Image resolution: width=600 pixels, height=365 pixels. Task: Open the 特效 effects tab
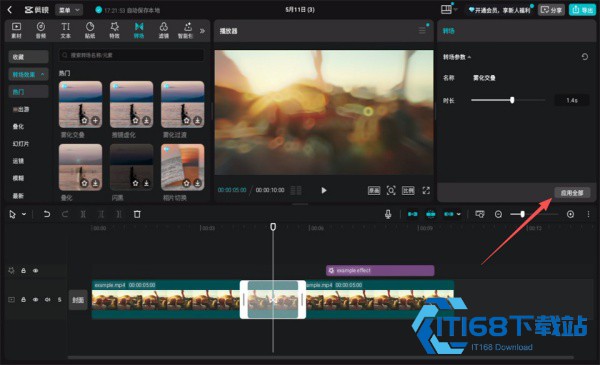coord(114,30)
